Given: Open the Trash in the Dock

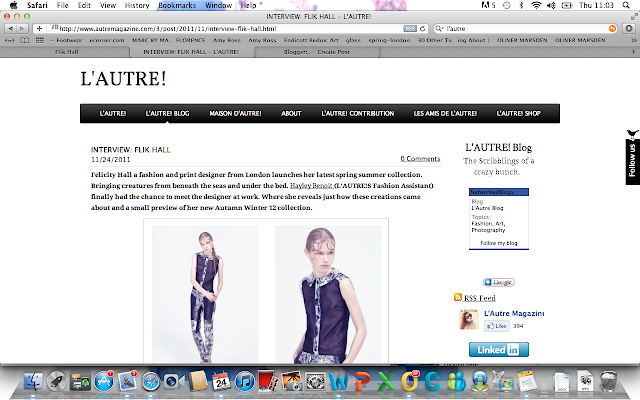Looking at the screenshot, I should 609,381.
